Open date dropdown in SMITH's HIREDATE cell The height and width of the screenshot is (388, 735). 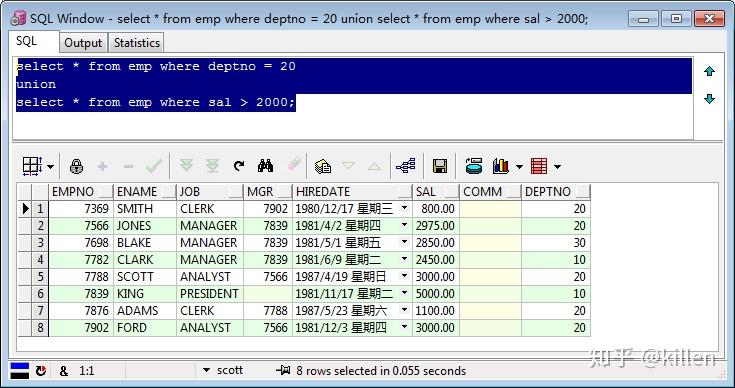(x=404, y=208)
